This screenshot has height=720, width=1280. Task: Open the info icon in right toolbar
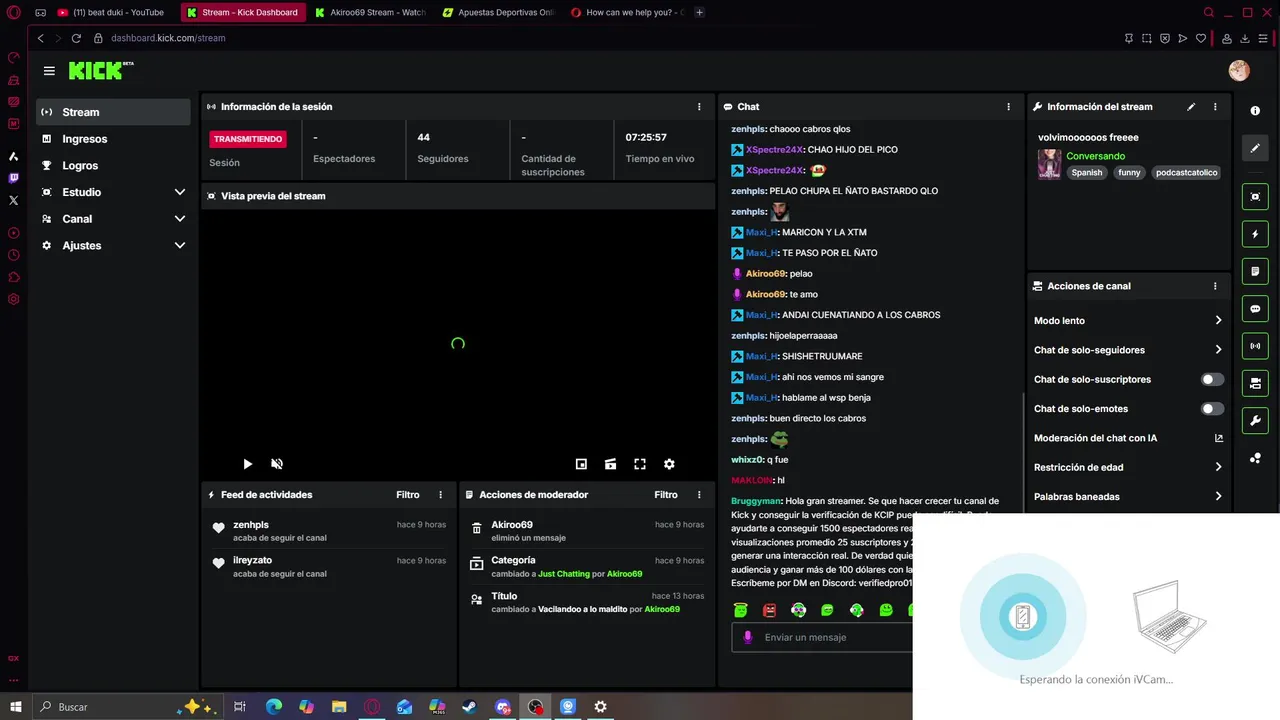(1255, 111)
